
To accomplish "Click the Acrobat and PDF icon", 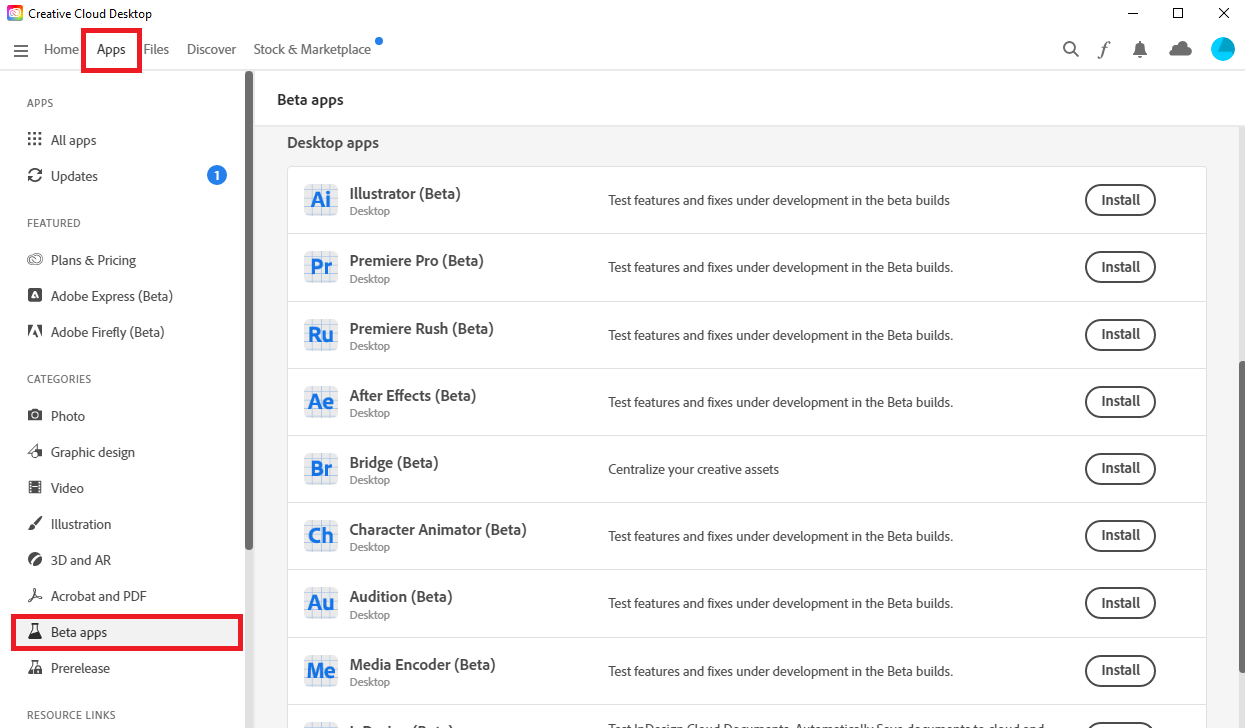I will coord(35,596).
